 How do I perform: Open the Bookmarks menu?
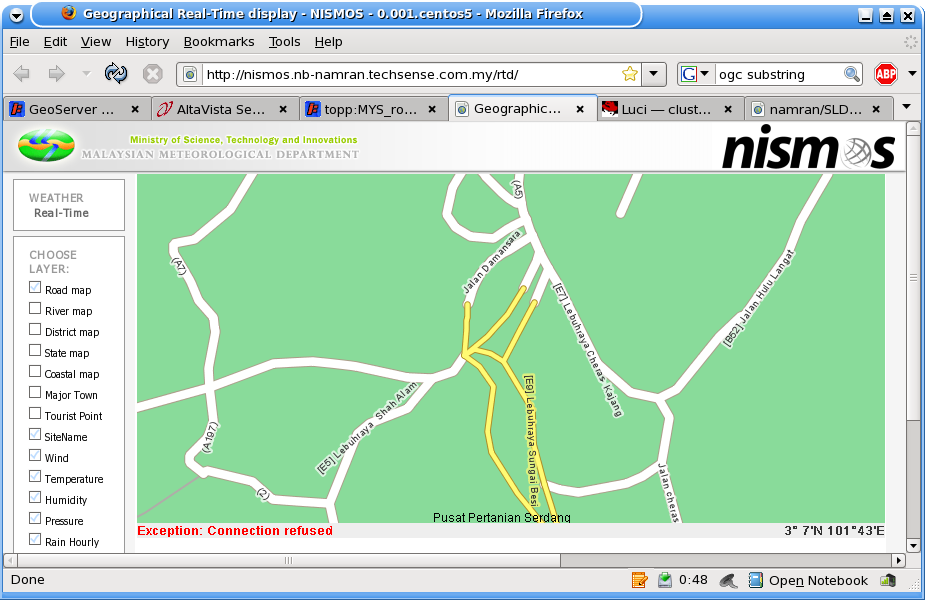point(219,41)
